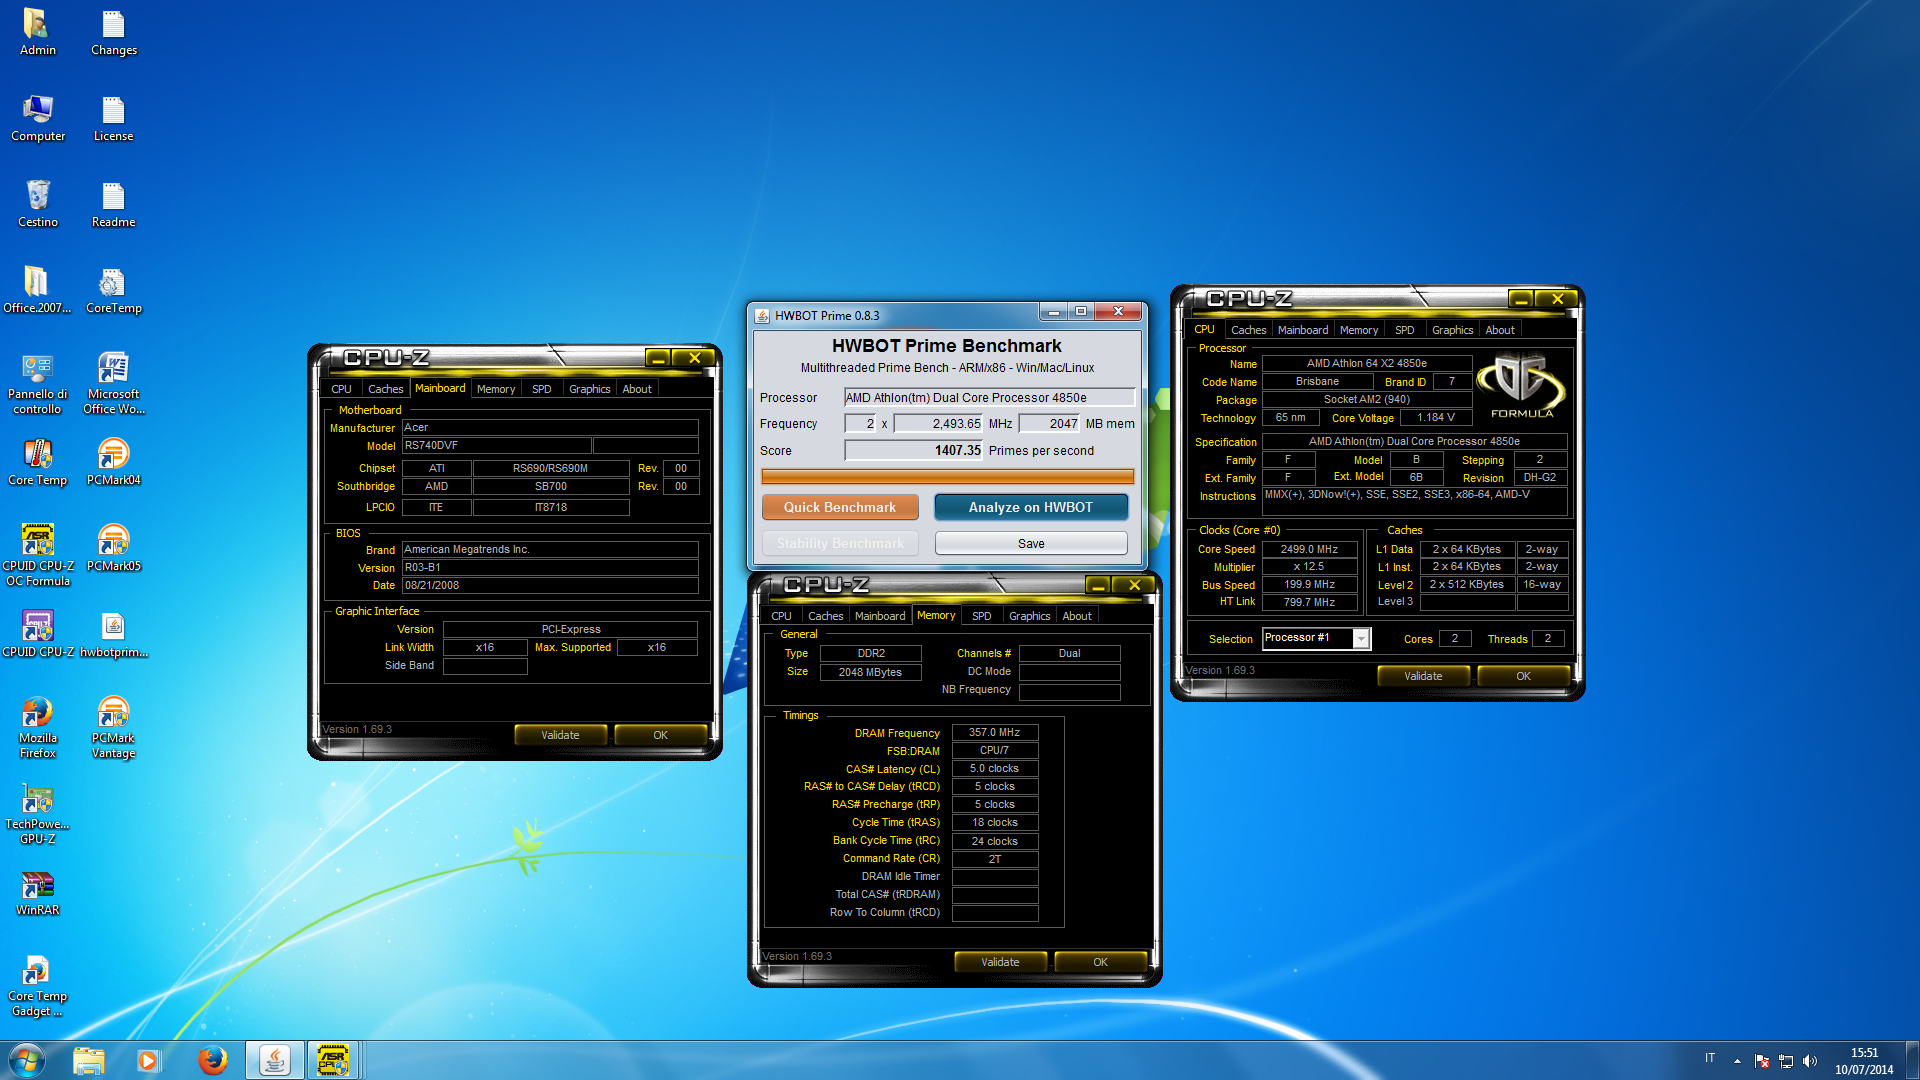Click the Processor name field in HWBOT Prime
Screen dimensions: 1920x1080
click(x=989, y=397)
